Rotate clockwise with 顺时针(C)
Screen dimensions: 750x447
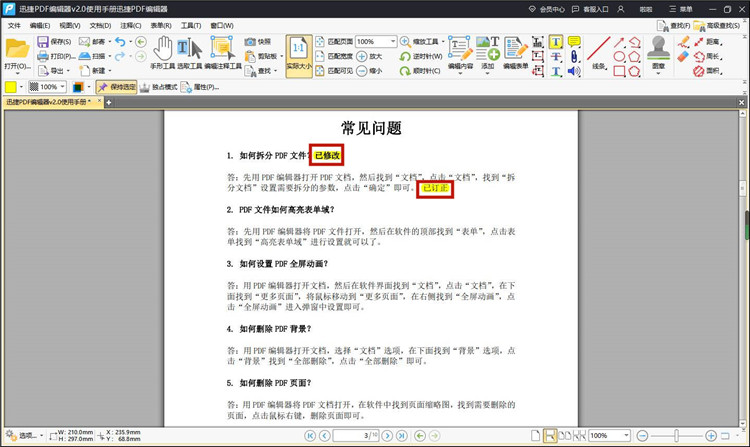(420, 71)
